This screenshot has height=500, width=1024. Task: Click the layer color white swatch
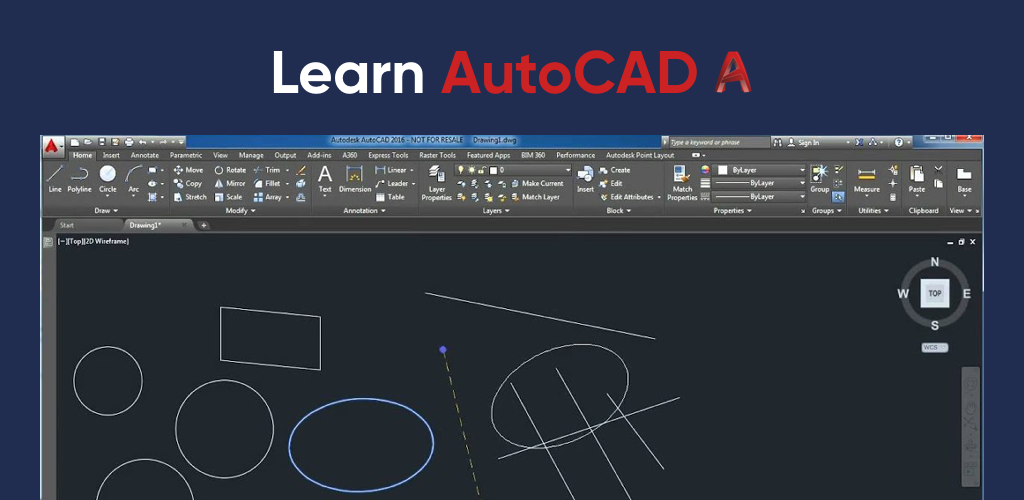(493, 170)
